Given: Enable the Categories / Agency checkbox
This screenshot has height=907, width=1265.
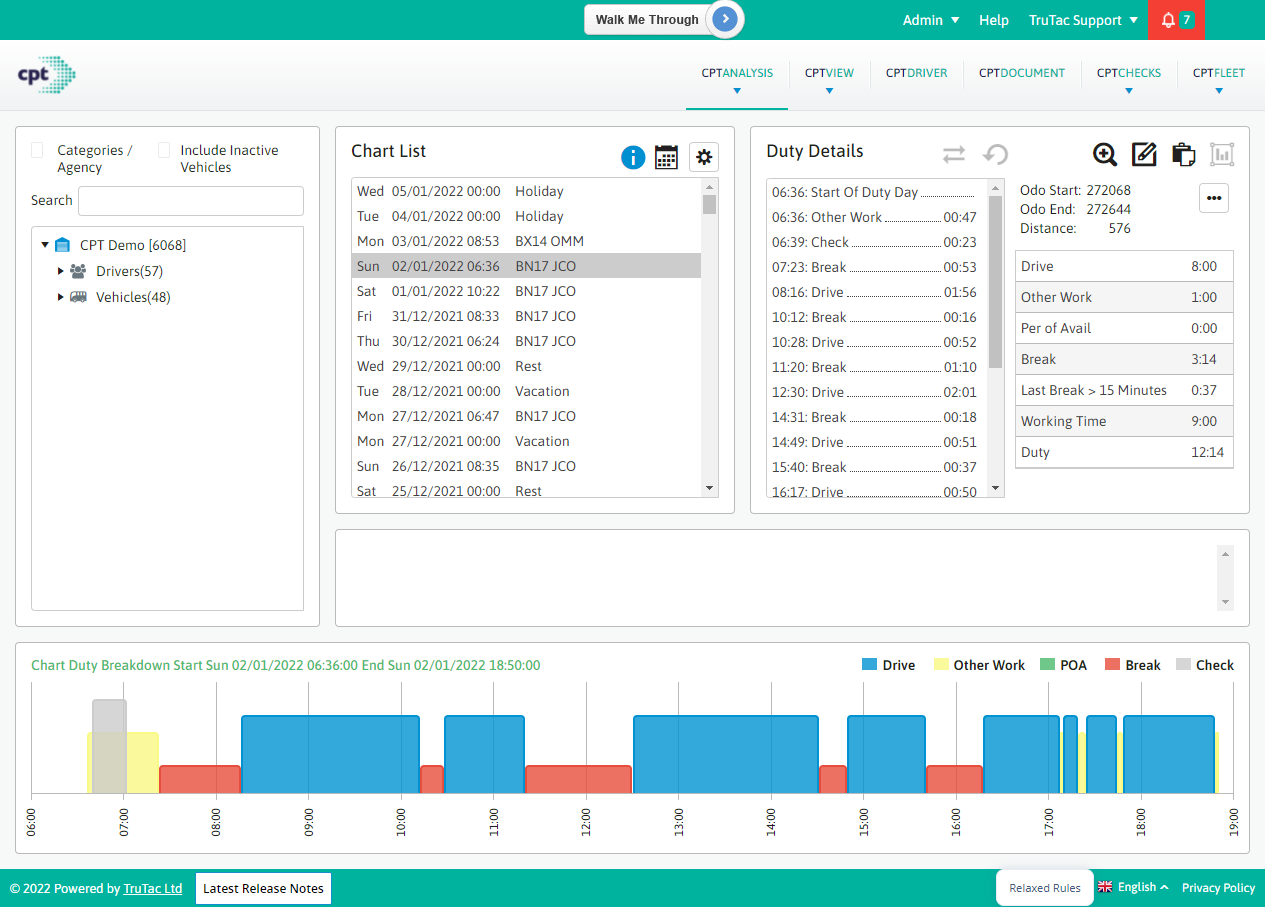Looking at the screenshot, I should pos(37,150).
